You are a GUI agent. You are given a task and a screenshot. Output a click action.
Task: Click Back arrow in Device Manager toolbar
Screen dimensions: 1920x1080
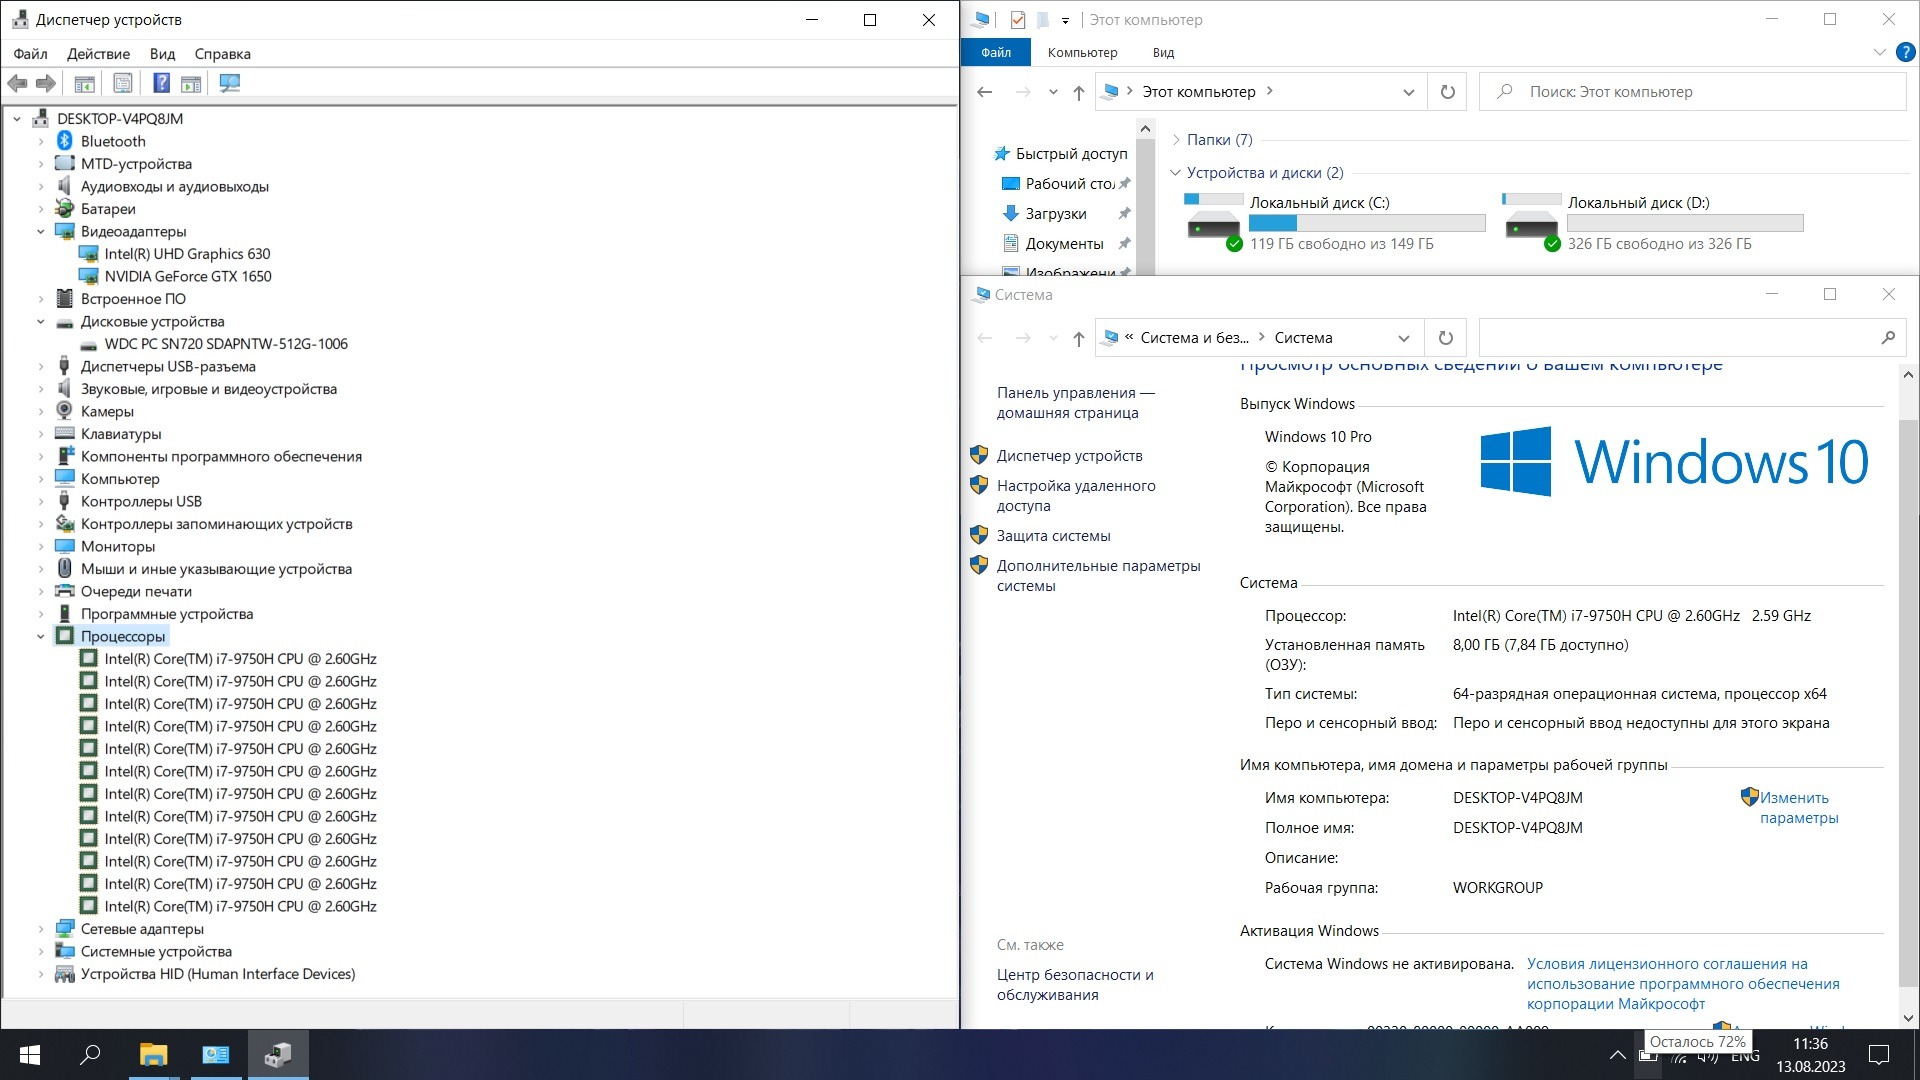coord(17,83)
